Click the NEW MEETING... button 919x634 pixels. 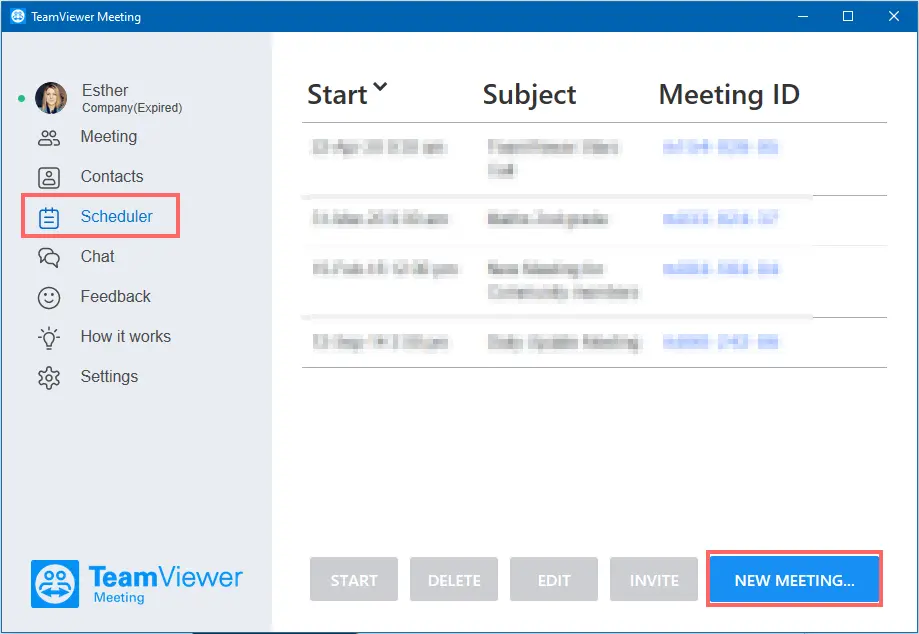pos(794,580)
